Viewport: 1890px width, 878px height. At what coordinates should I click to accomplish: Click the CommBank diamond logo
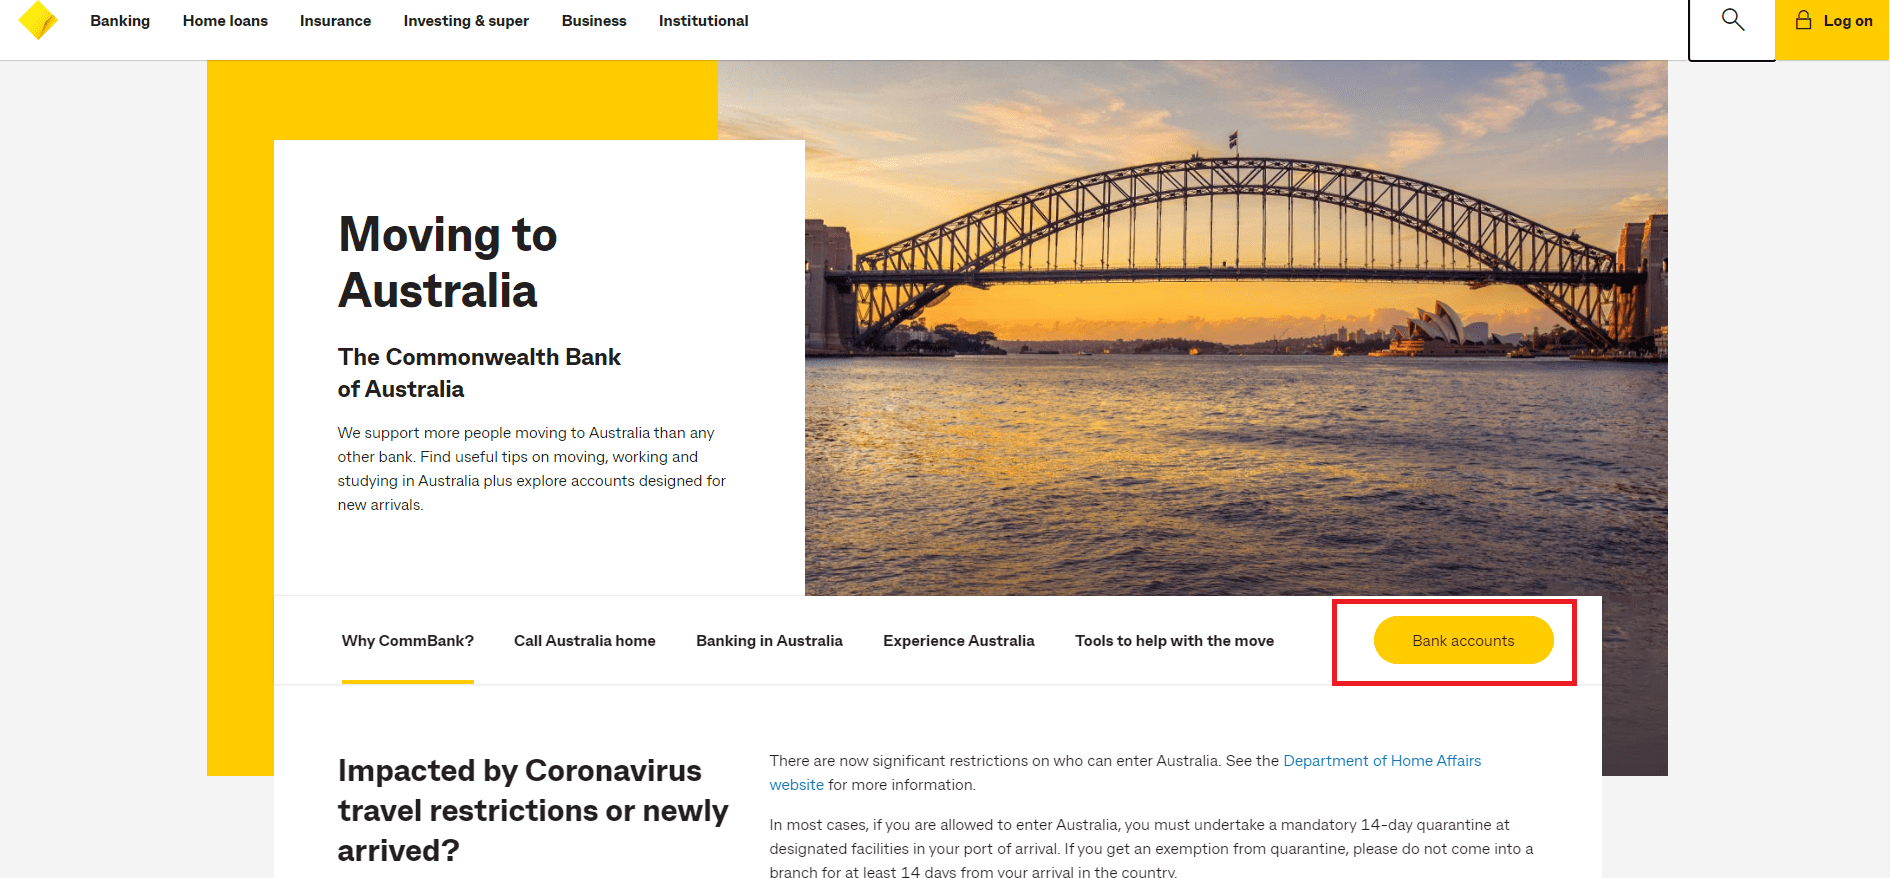pyautogui.click(x=38, y=20)
